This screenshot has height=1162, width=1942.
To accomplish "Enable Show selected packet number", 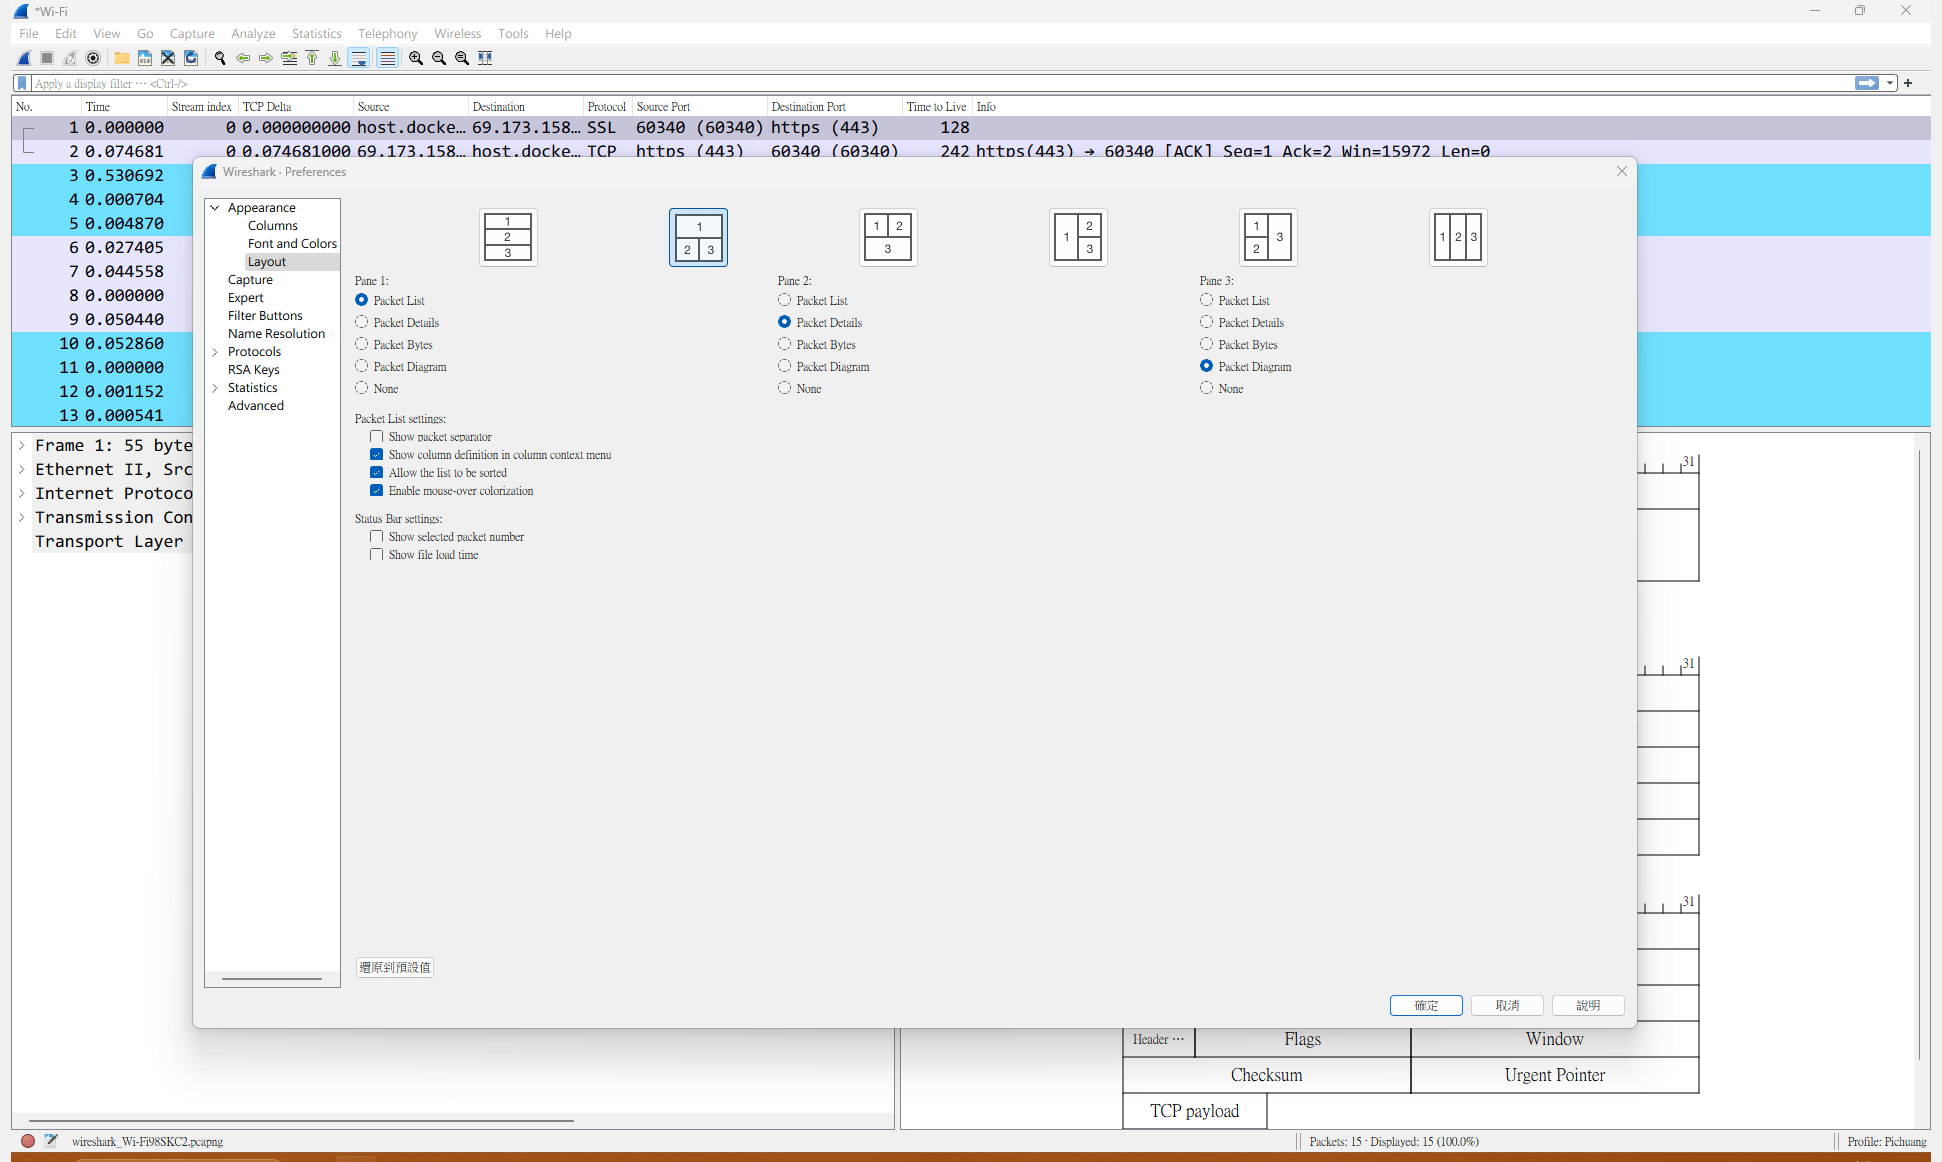I will (377, 537).
